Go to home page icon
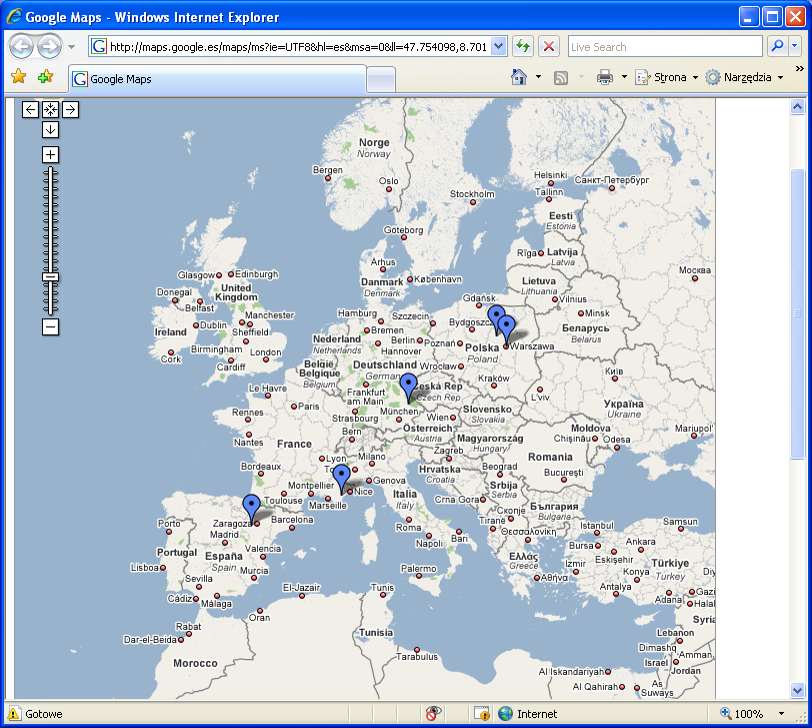The width and height of the screenshot is (812, 728). tap(518, 77)
